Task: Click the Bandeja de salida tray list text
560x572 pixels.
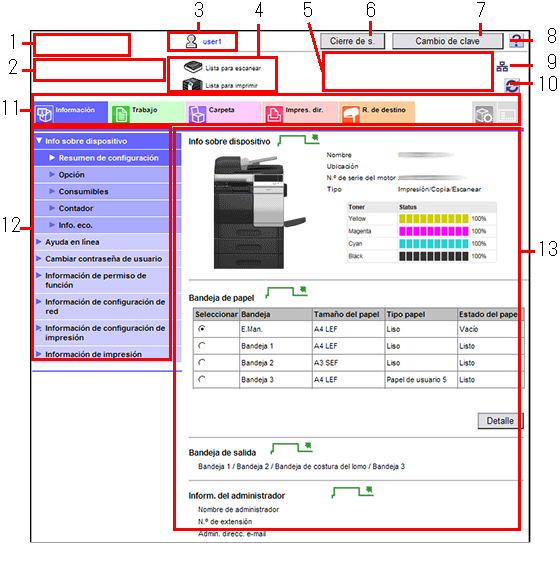Action: (x=301, y=466)
